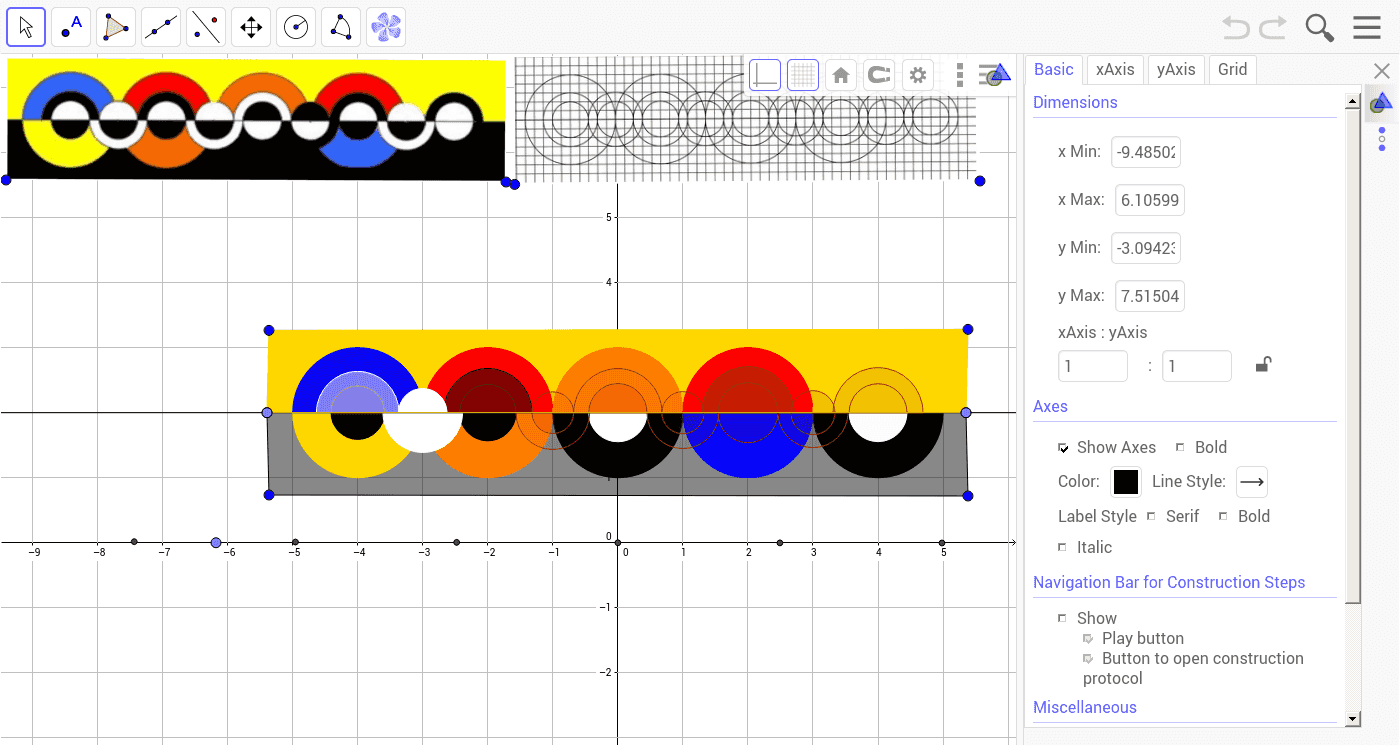Open the three-dot more options
Screen dimensions: 1400x750
pos(960,75)
